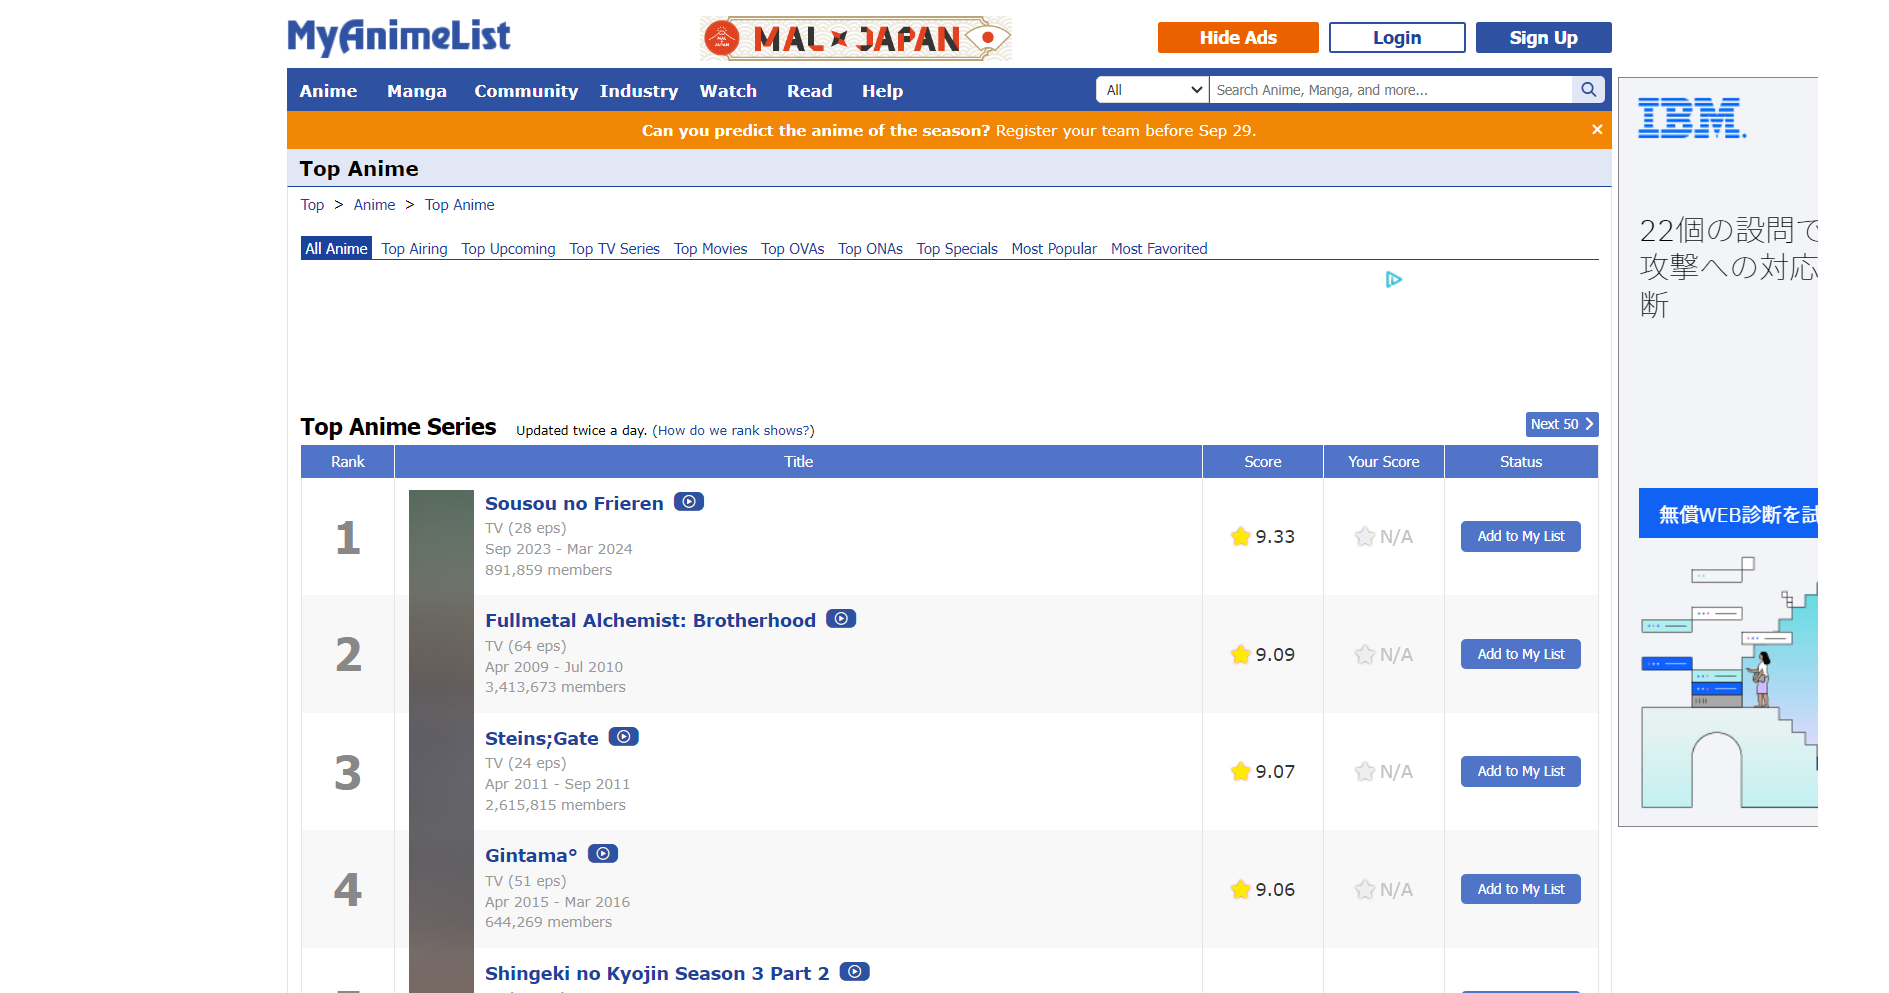This screenshot has width=1889, height=993.
Task: Click grey star in Fullmetal Alchemist Your Score
Action: pyautogui.click(x=1365, y=655)
